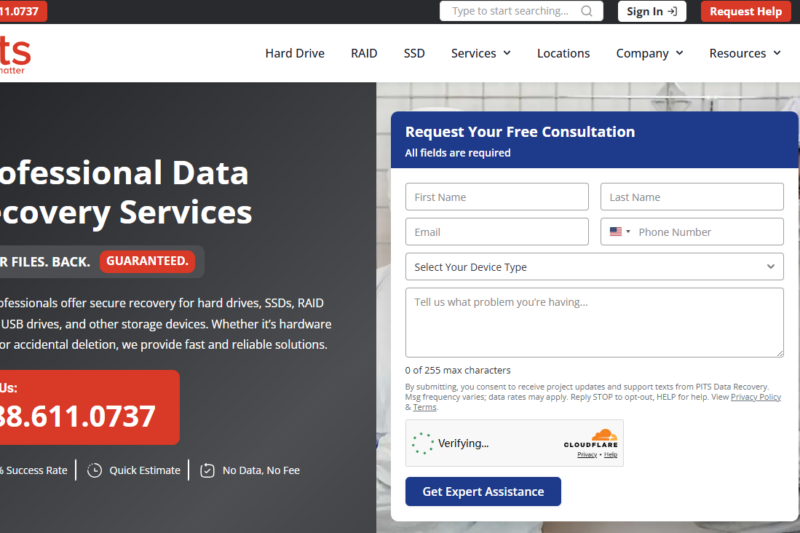800x533 pixels.
Task: Open Select Your Device Type dropdown
Action: [594, 267]
